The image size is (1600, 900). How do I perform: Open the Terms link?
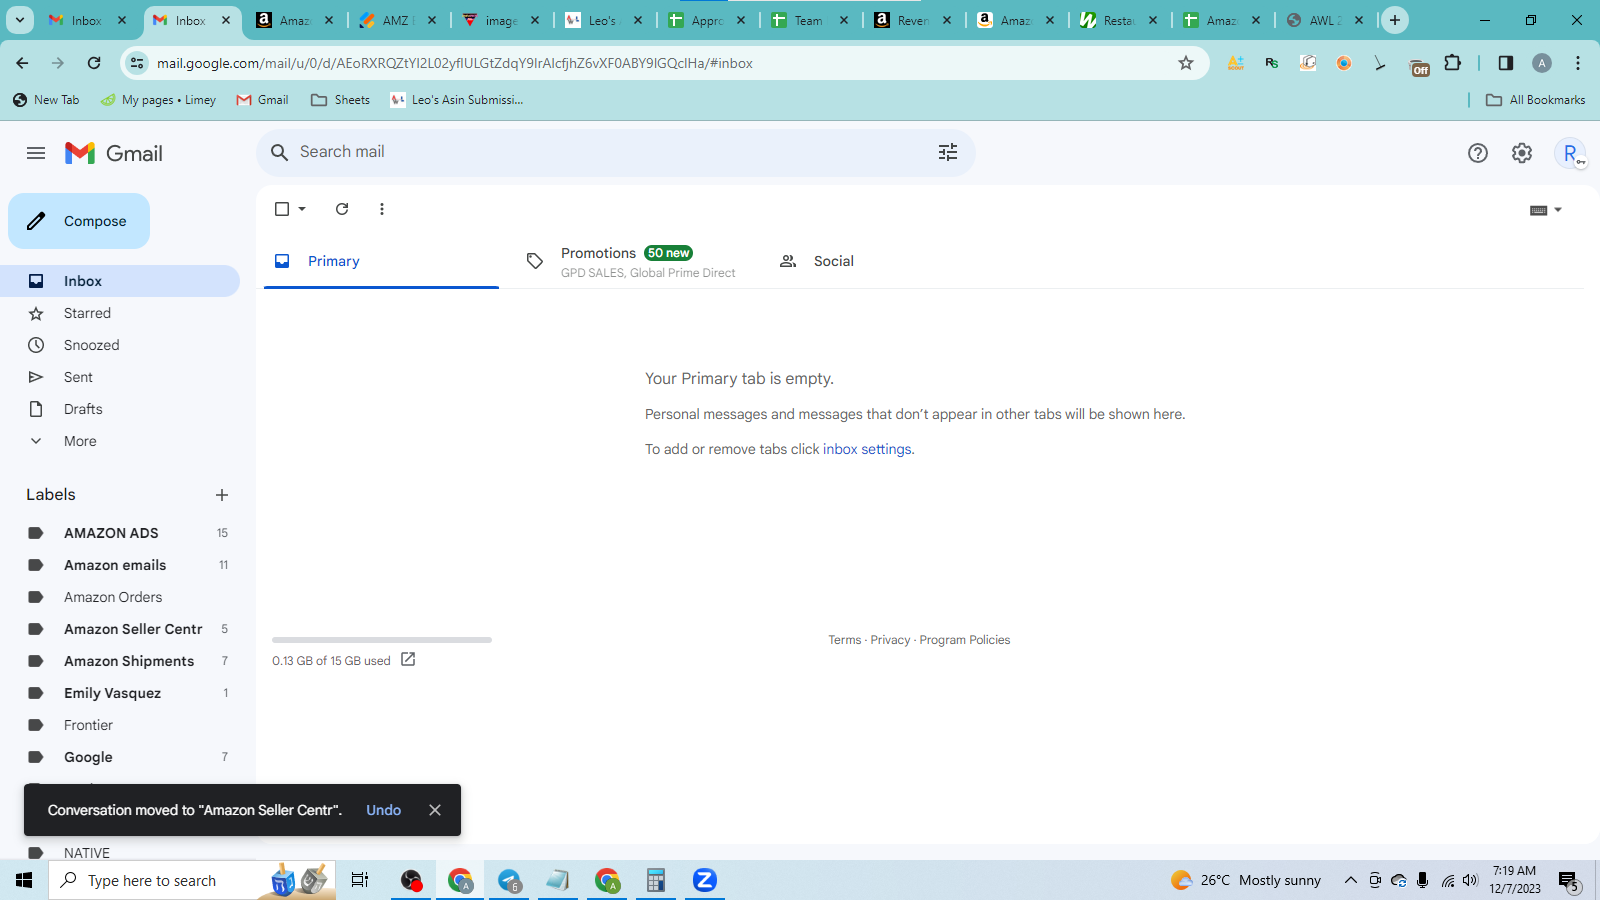[845, 640]
